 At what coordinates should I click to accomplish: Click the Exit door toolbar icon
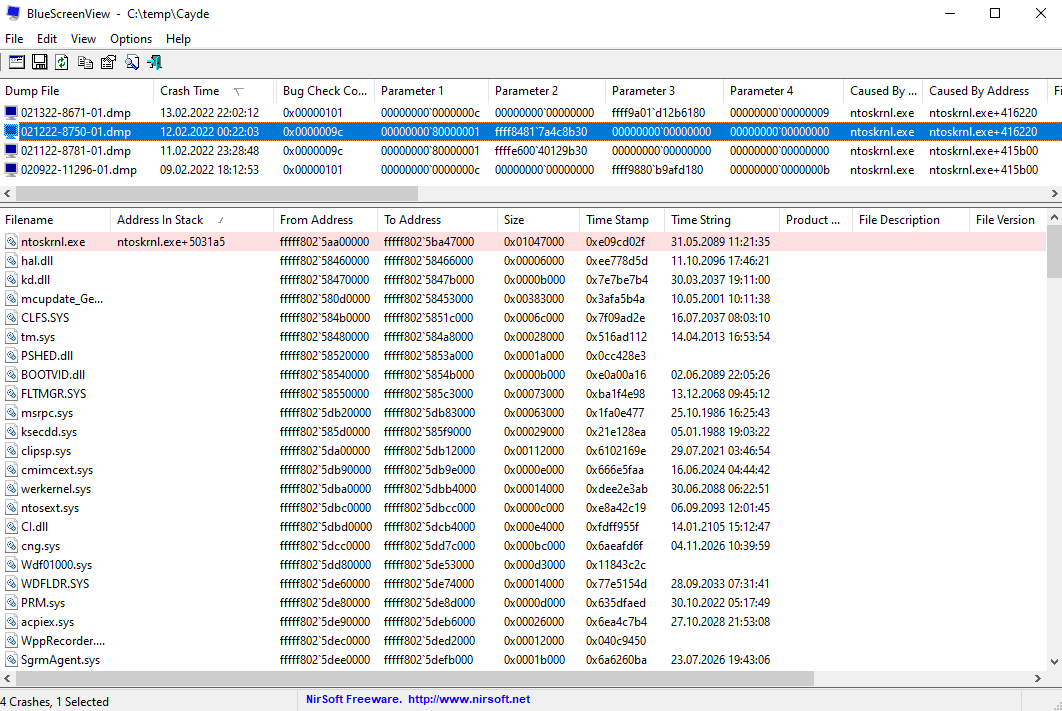point(154,62)
